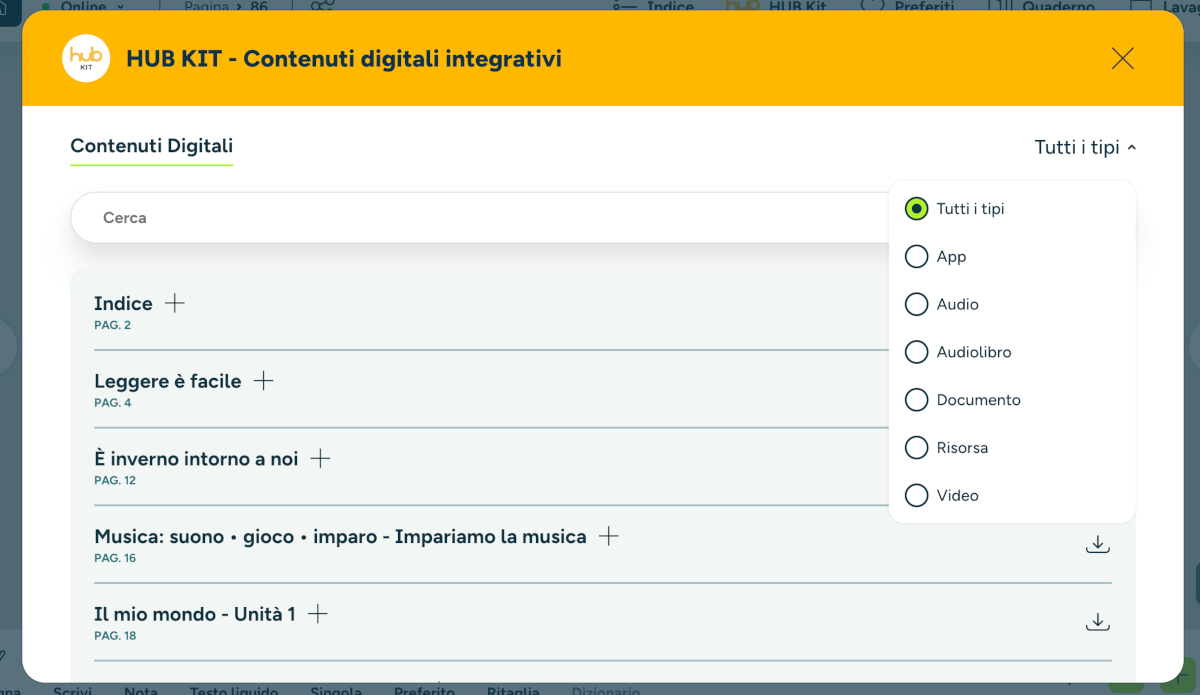Click the dialog title HUB KIT - Contenuti digitali integrativi
This screenshot has width=1200, height=695.
pyautogui.click(x=344, y=59)
